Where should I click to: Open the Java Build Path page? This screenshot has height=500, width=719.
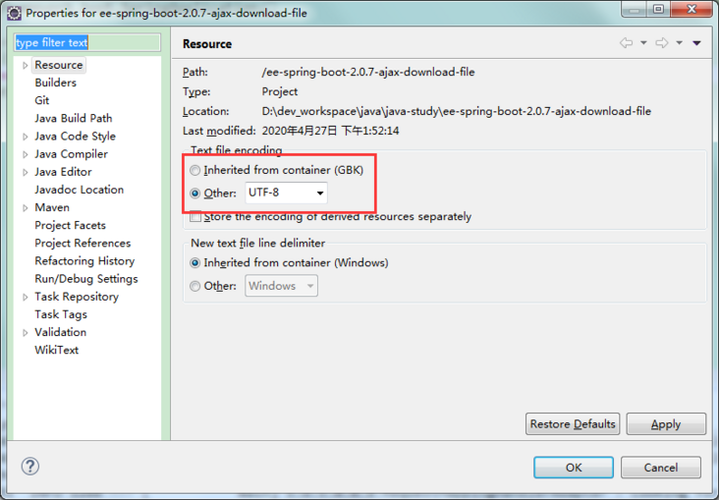click(x=73, y=118)
